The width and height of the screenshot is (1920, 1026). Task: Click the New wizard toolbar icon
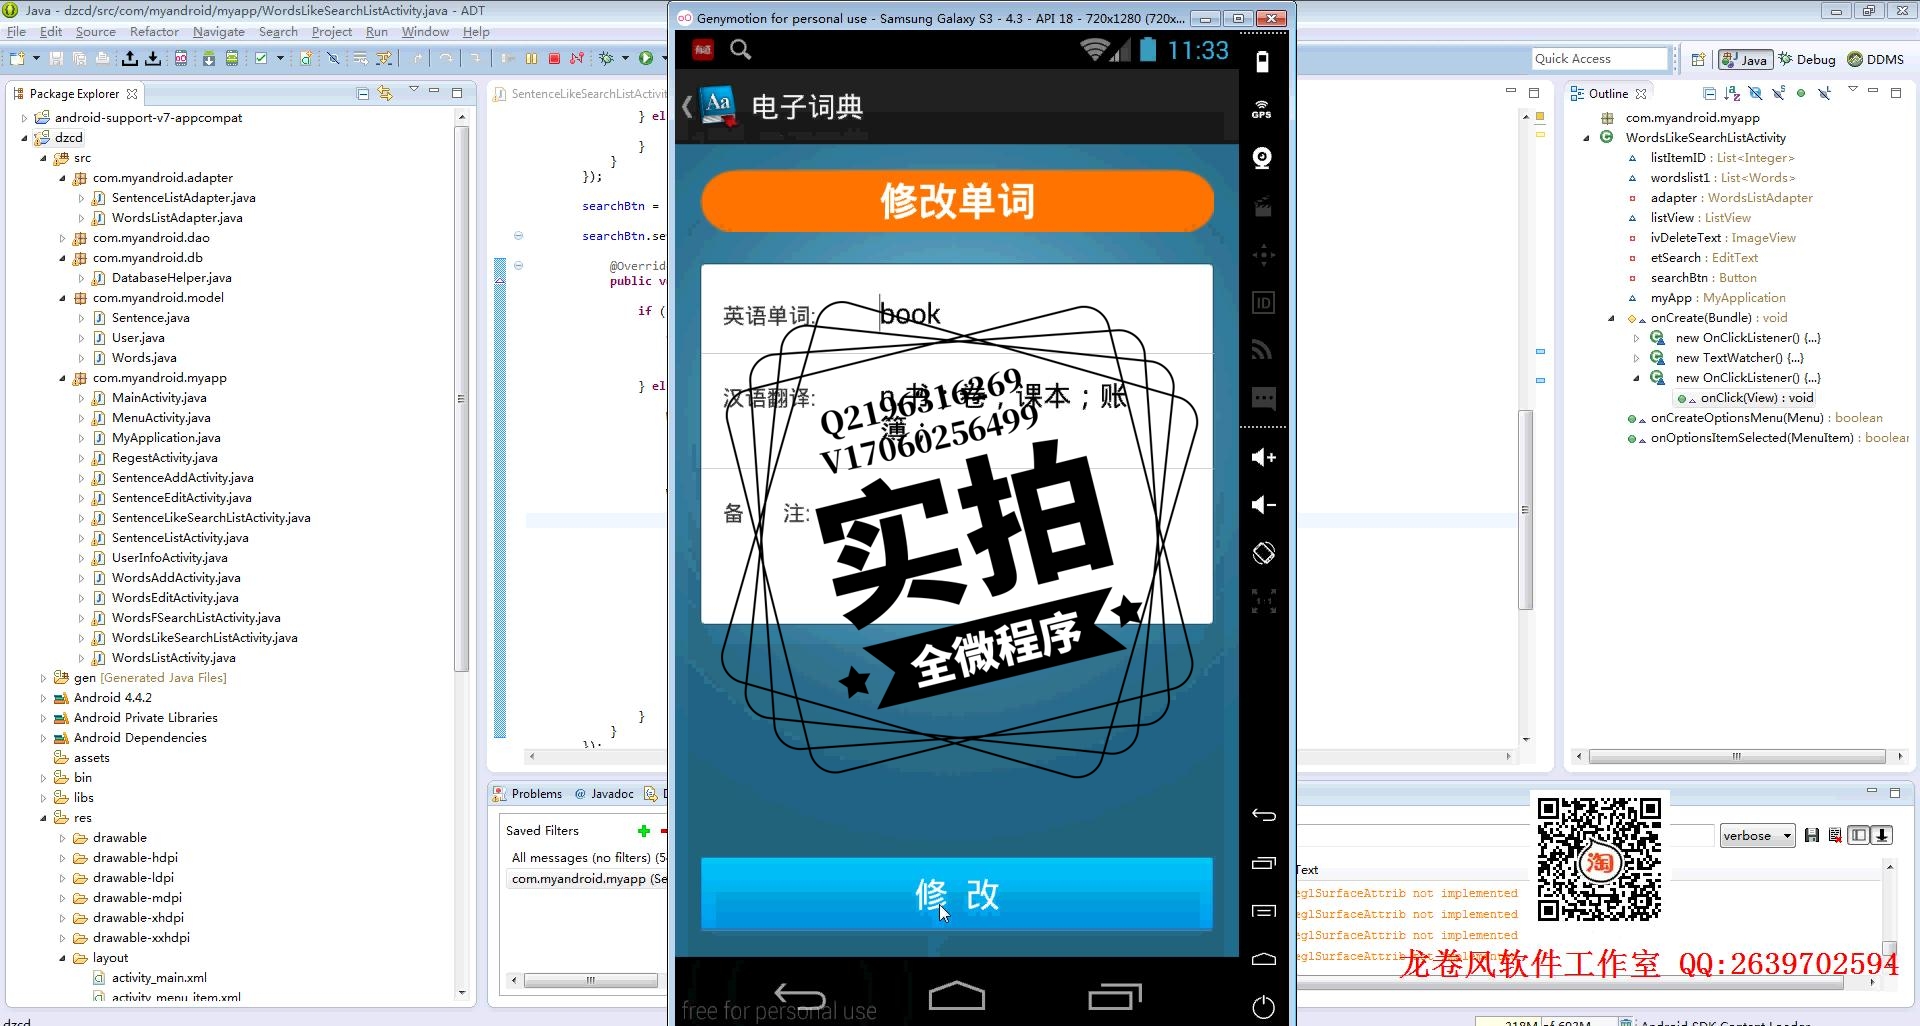point(16,59)
